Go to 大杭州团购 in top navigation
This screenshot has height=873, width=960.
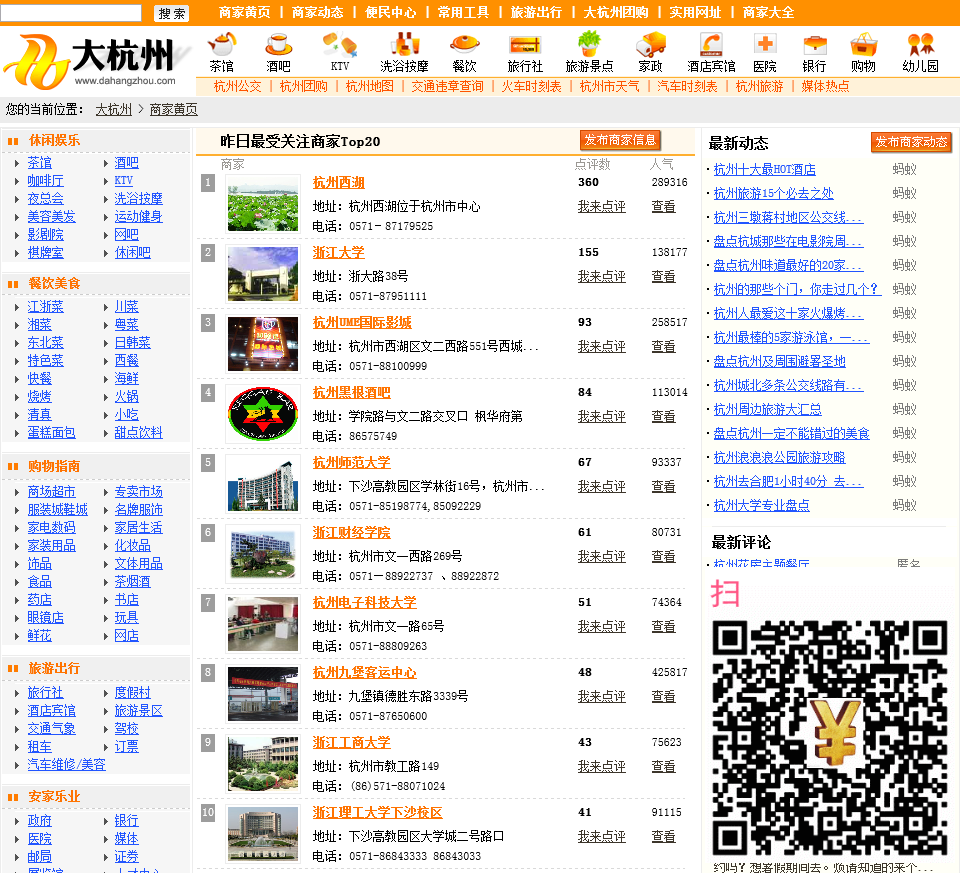(x=615, y=12)
